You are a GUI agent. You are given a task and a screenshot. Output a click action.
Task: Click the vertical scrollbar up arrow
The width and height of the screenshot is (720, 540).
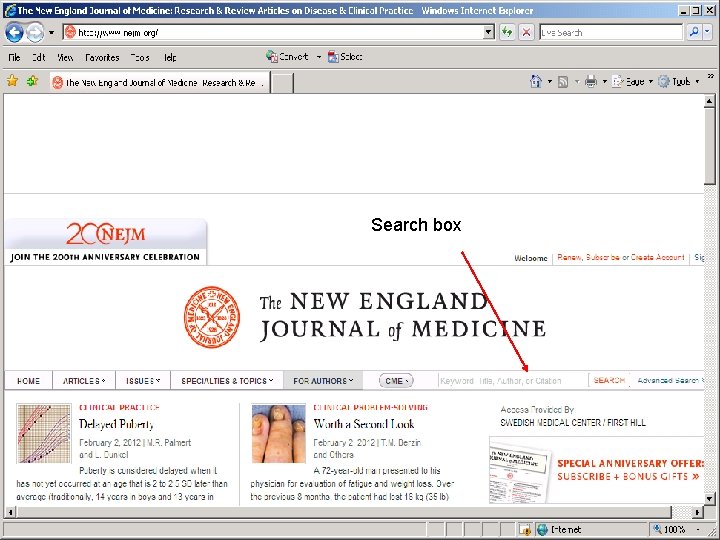[709, 101]
